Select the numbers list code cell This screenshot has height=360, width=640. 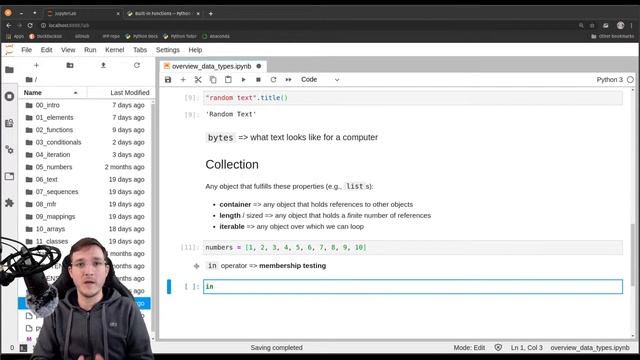(x=413, y=247)
